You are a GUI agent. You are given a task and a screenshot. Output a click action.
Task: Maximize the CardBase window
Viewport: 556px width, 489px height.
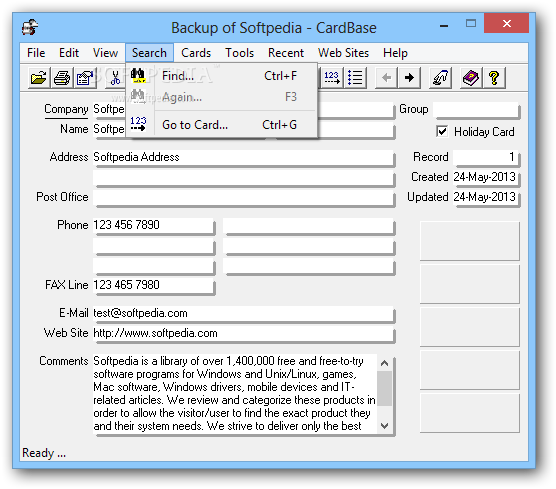(471, 24)
